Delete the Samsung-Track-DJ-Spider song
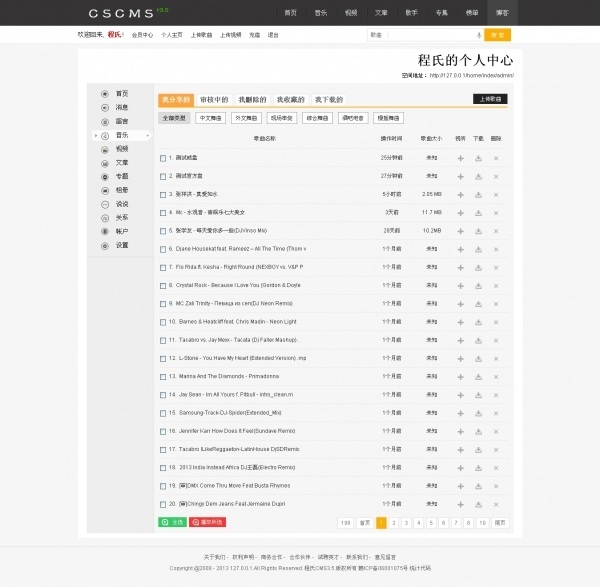Image resolution: width=600 pixels, height=587 pixels. 496,413
